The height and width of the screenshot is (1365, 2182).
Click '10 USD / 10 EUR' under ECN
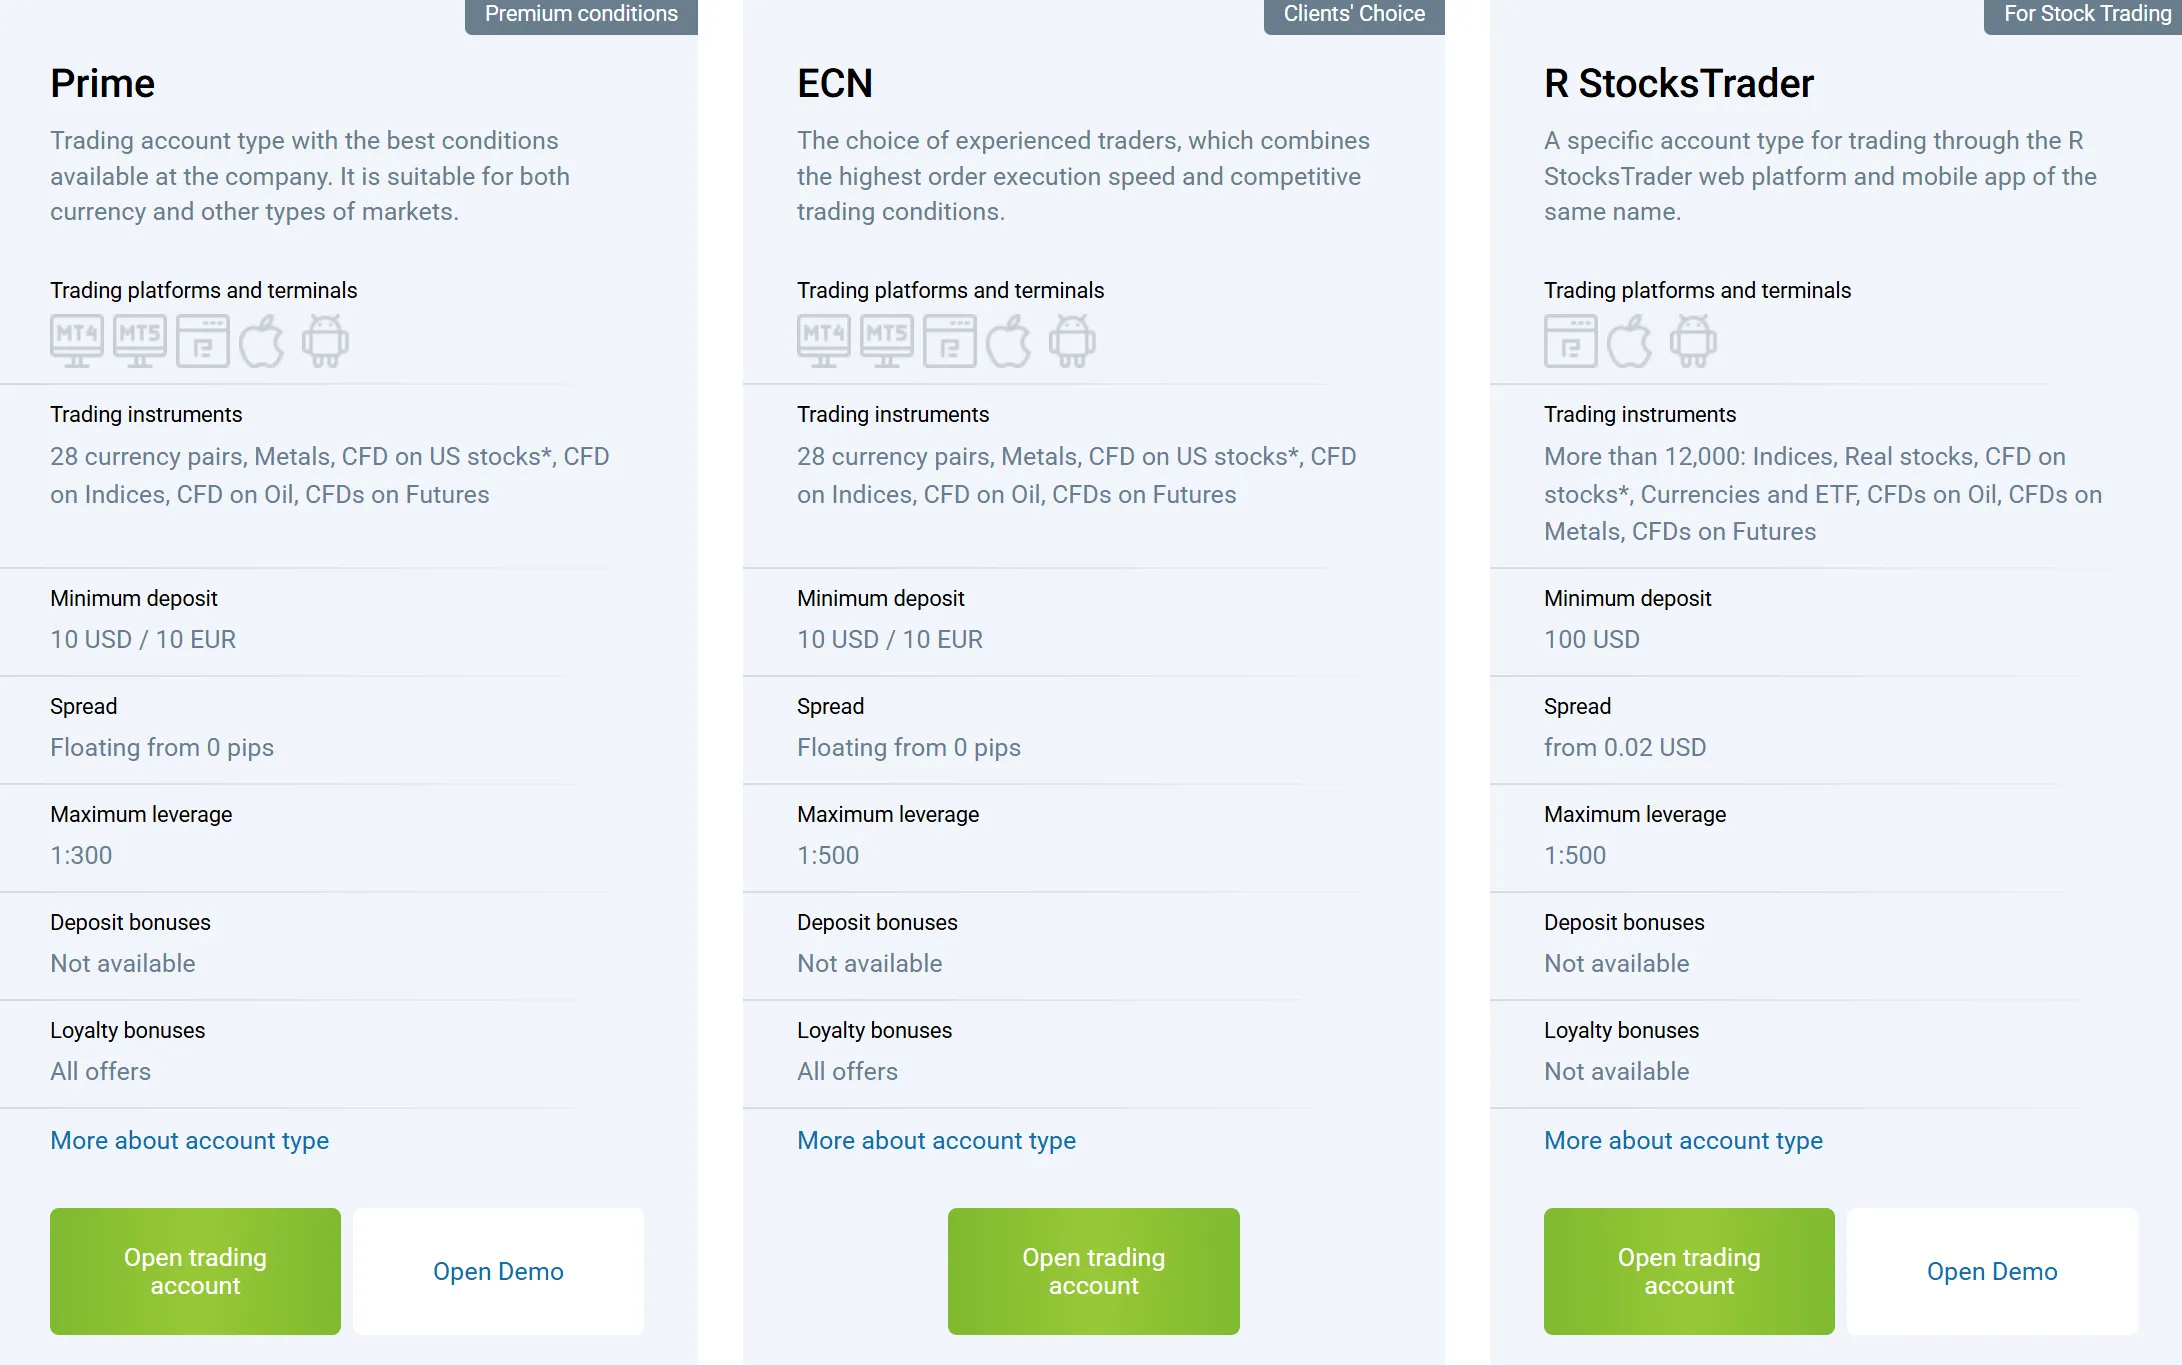(890, 639)
